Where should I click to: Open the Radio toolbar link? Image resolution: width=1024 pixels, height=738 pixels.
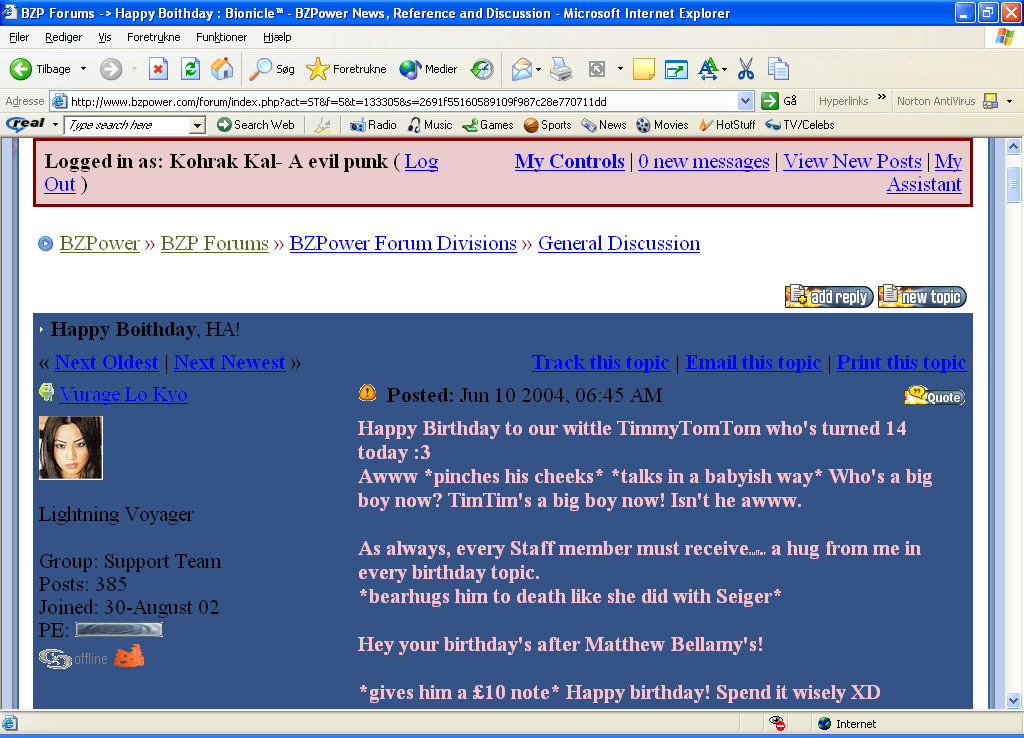click(374, 125)
